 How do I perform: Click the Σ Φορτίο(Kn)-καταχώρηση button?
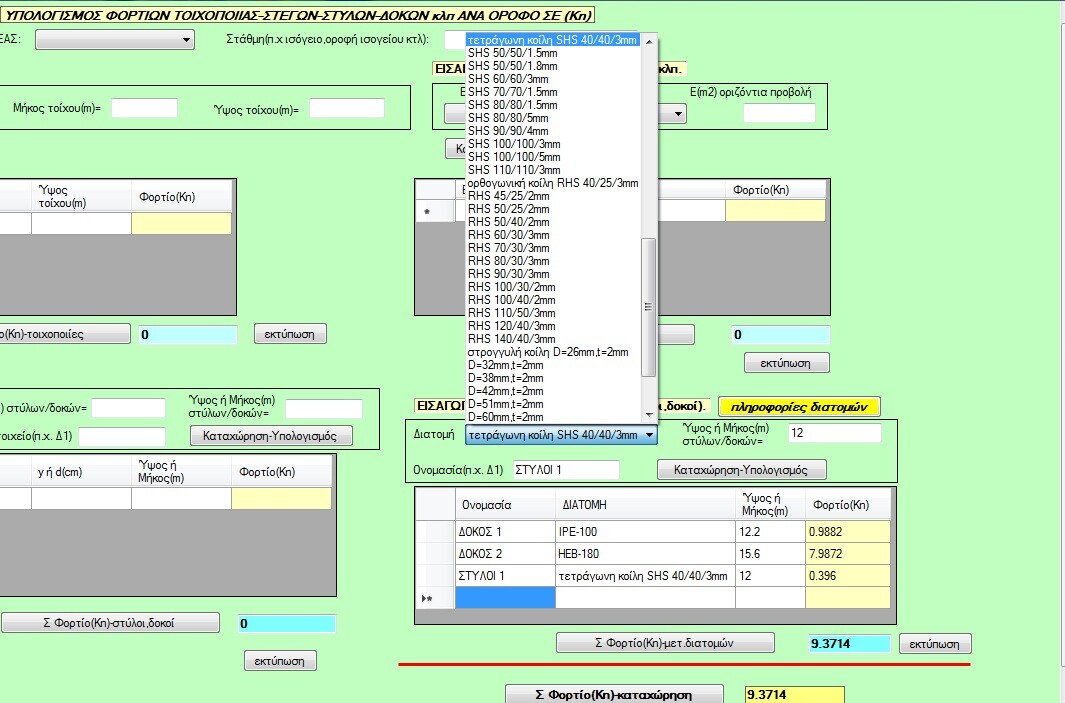point(614,695)
